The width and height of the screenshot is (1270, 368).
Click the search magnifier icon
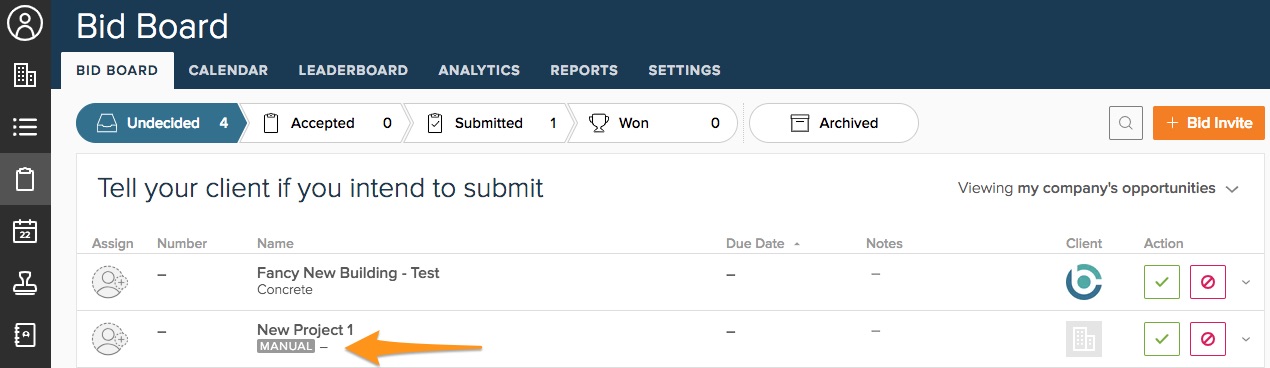coord(1126,123)
